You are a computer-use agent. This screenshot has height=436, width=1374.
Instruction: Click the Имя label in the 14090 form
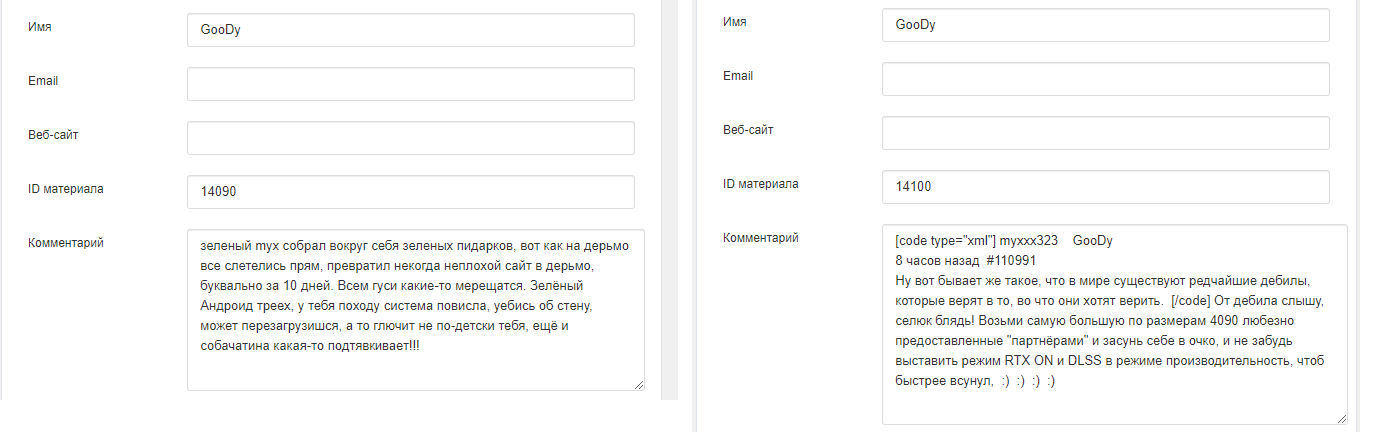point(40,26)
